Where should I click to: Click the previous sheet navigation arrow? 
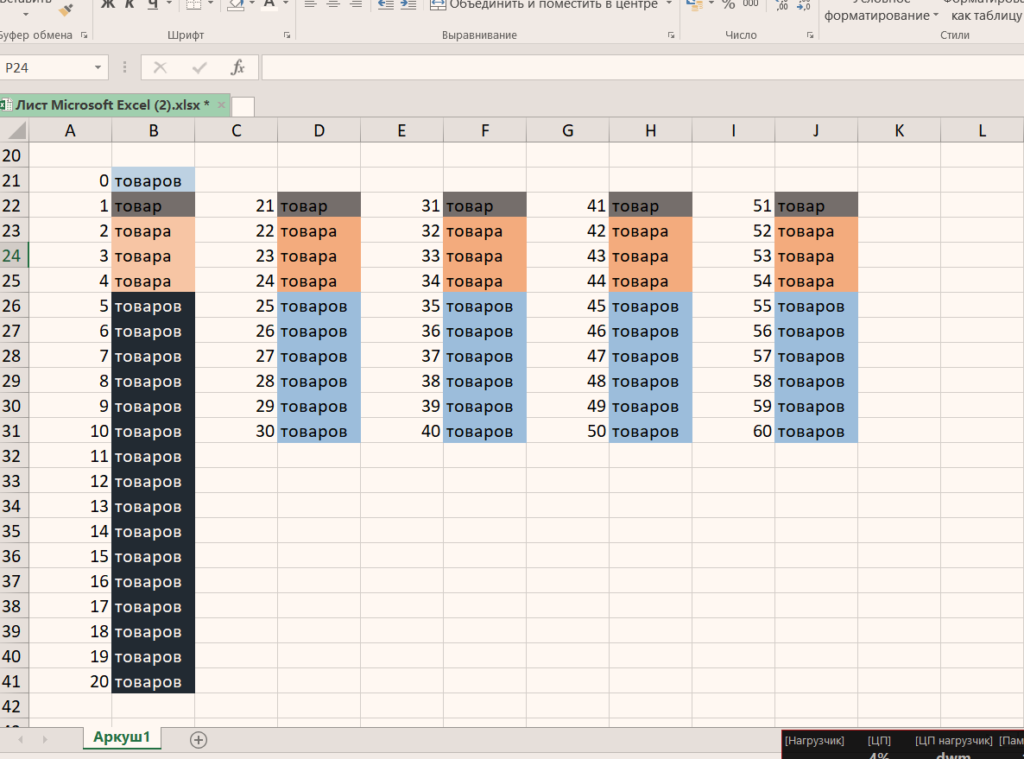click(x=21, y=739)
